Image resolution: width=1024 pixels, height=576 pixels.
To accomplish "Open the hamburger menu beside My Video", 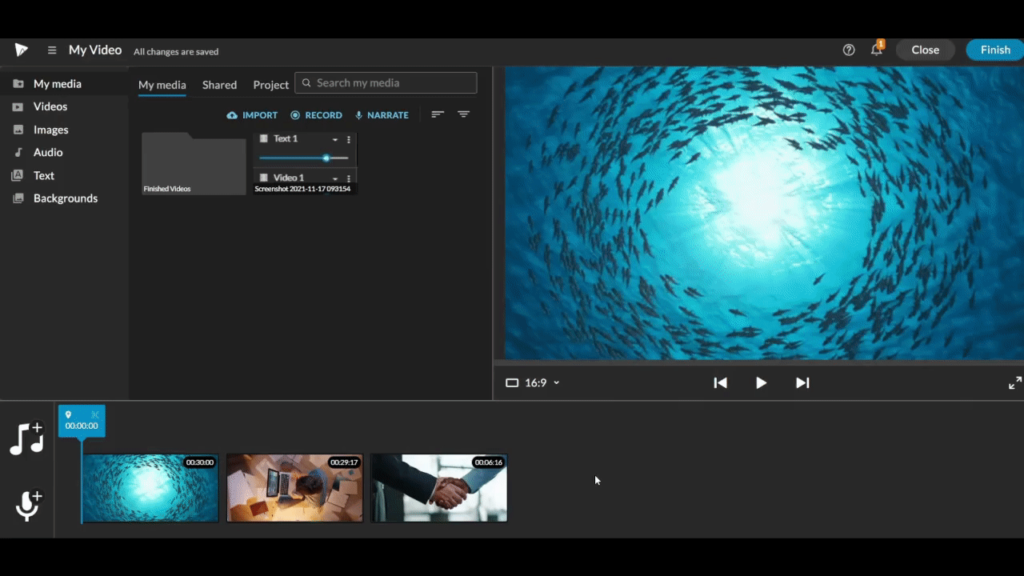I will 52,50.
